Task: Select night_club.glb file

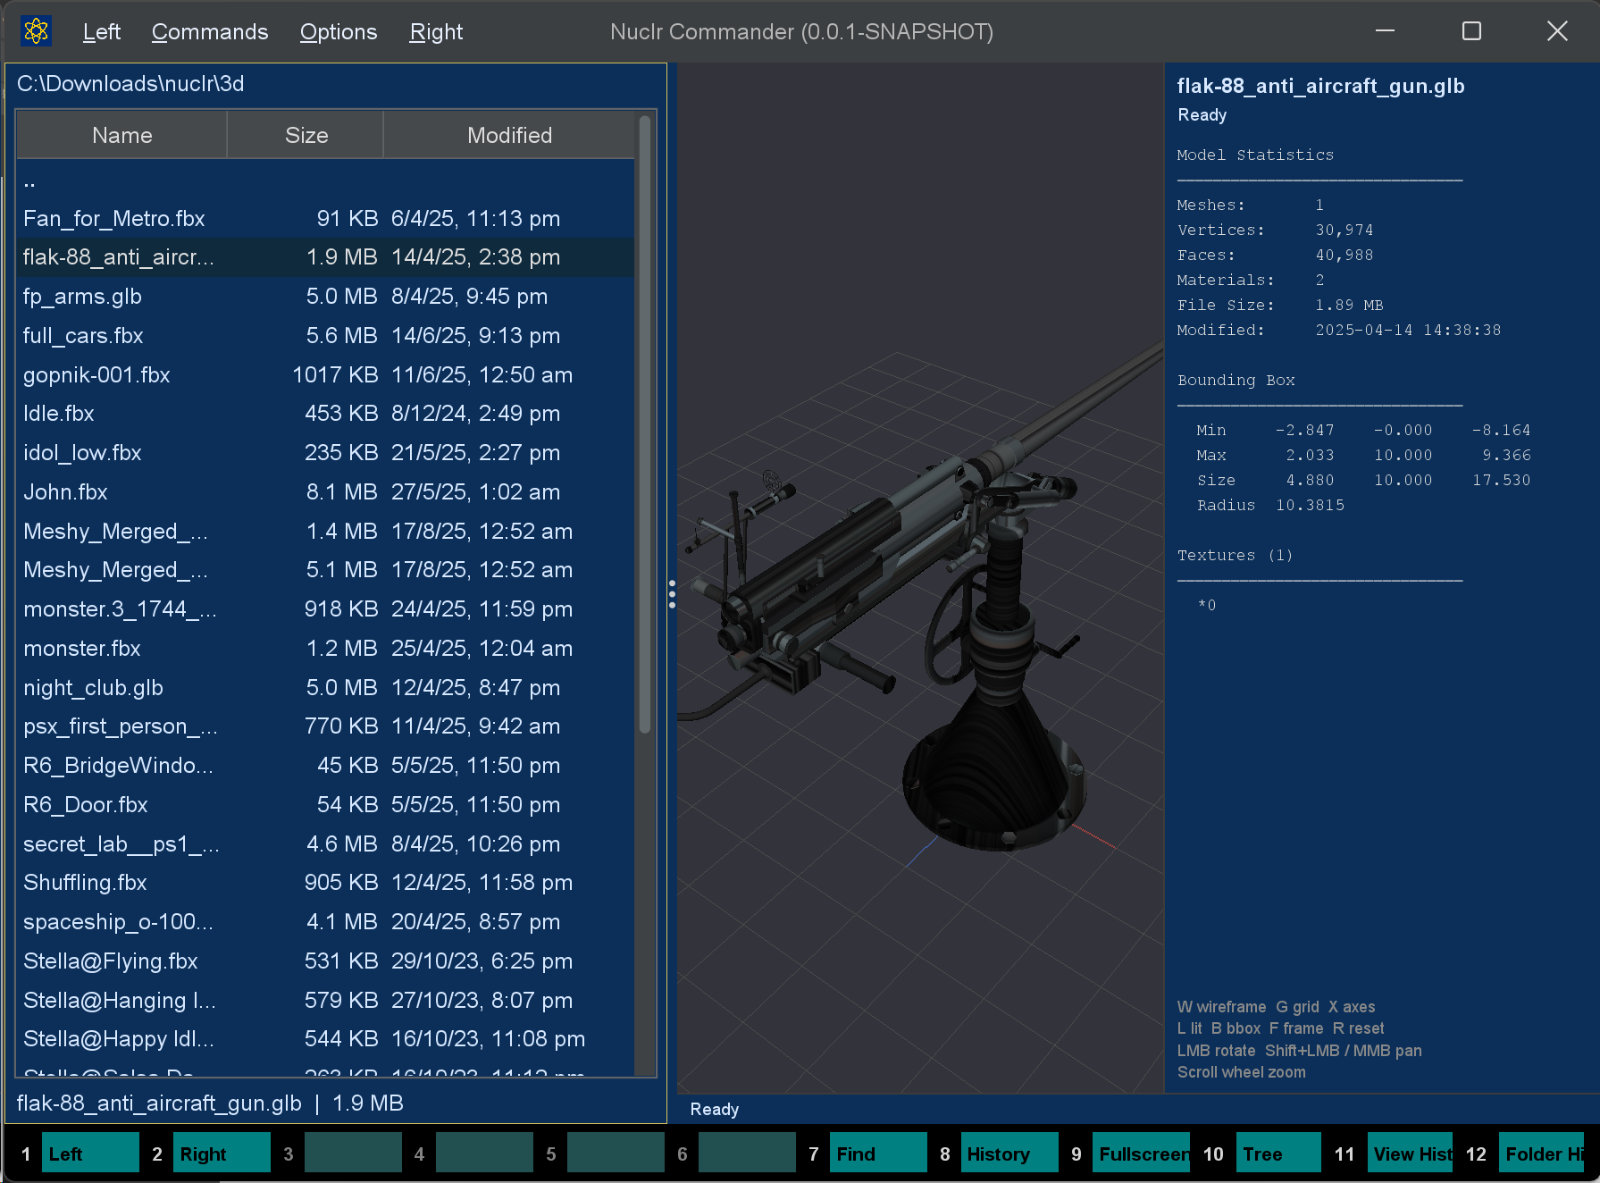Action: (326, 688)
